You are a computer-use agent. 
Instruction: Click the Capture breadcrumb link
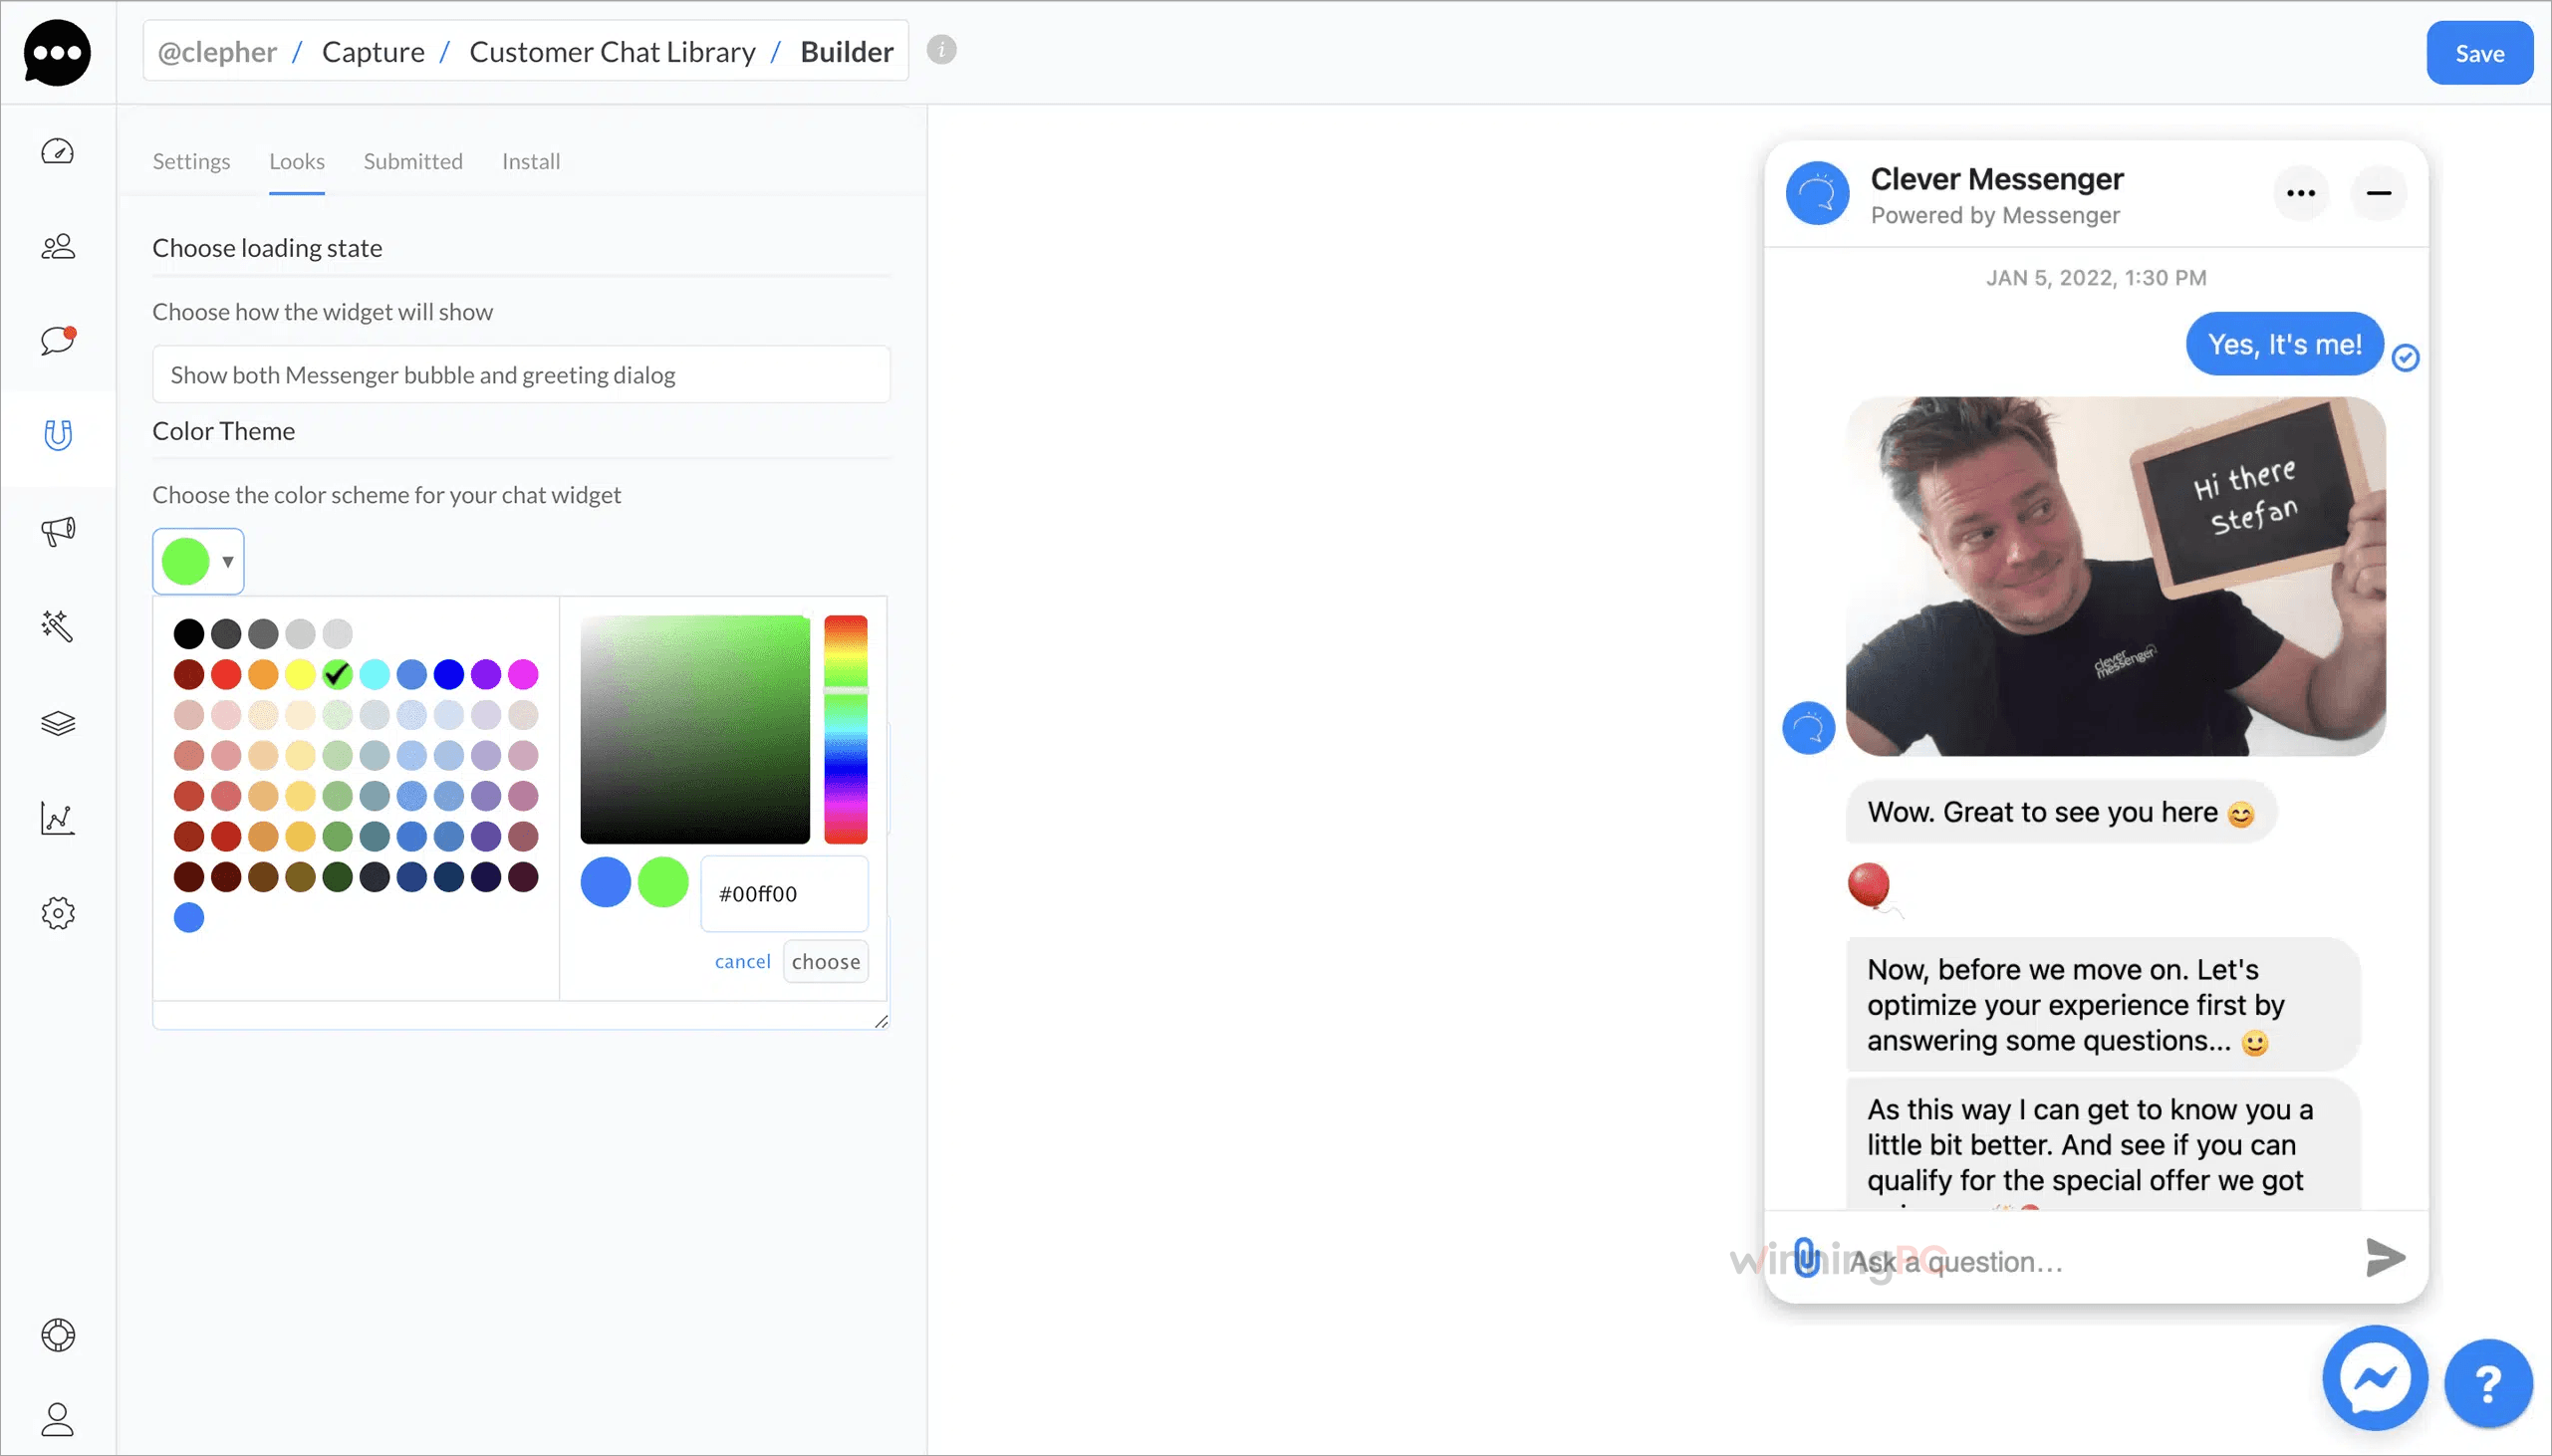pyautogui.click(x=373, y=51)
